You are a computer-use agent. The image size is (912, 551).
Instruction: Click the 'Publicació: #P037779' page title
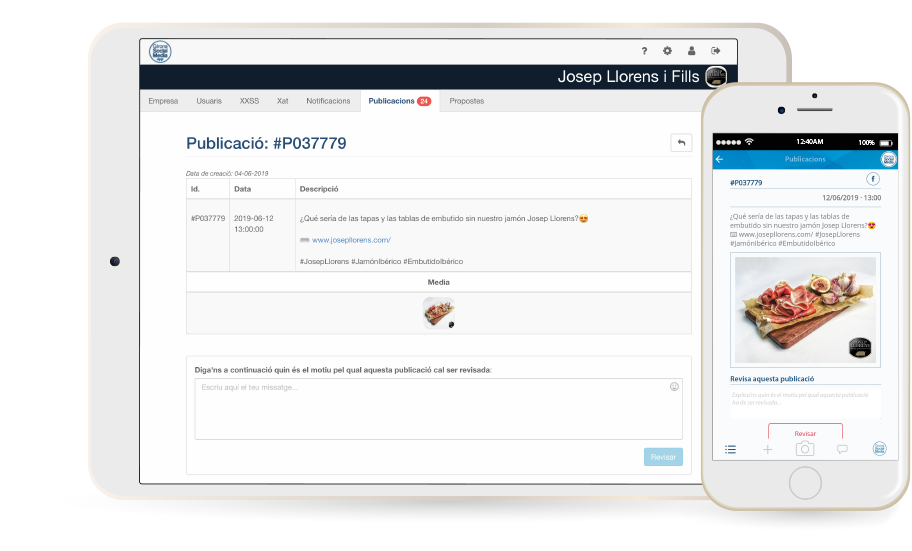pyautogui.click(x=266, y=143)
